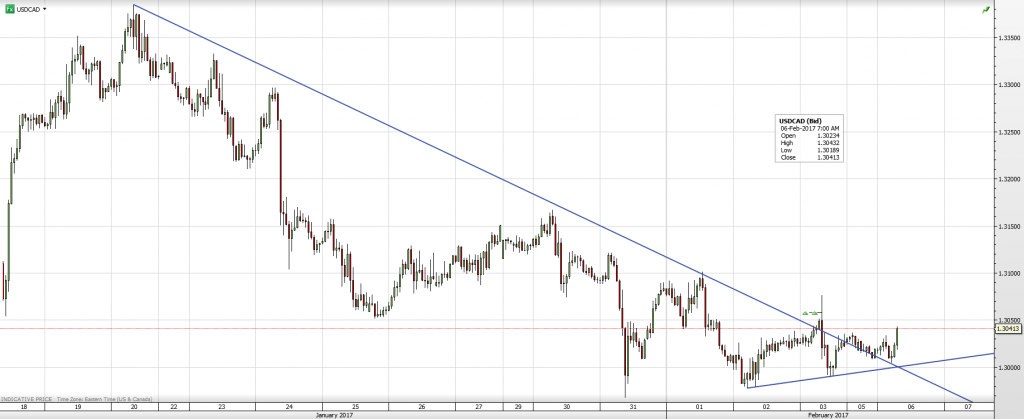The width and height of the screenshot is (1024, 419).
Task: Click date 20 on the time axis
Action: coord(134,406)
